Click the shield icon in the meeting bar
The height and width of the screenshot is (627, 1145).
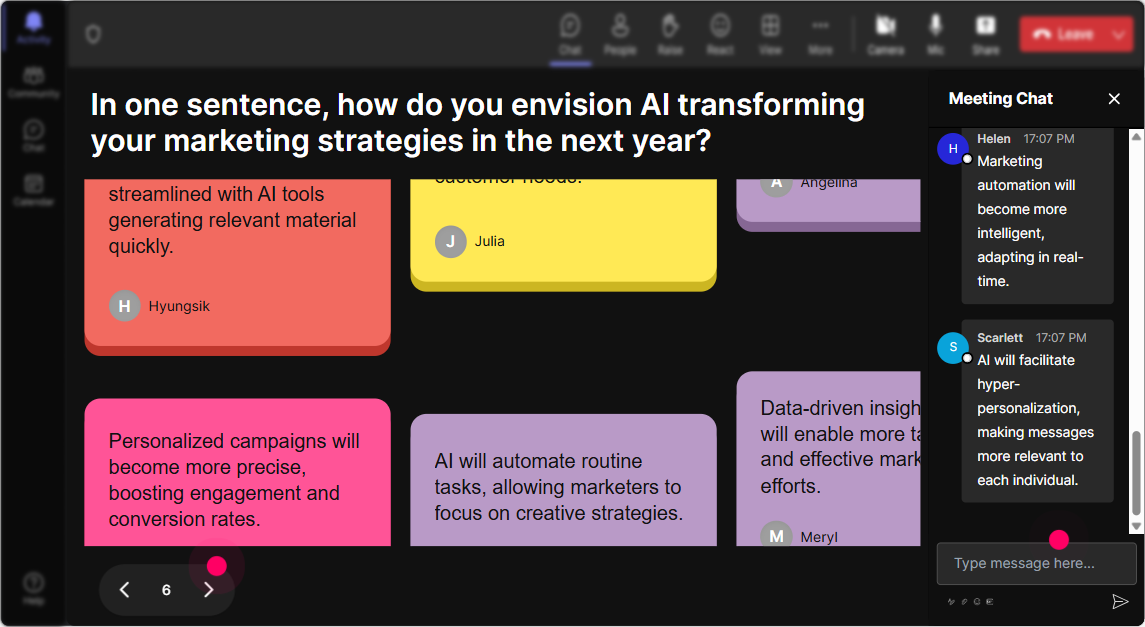pos(93,34)
